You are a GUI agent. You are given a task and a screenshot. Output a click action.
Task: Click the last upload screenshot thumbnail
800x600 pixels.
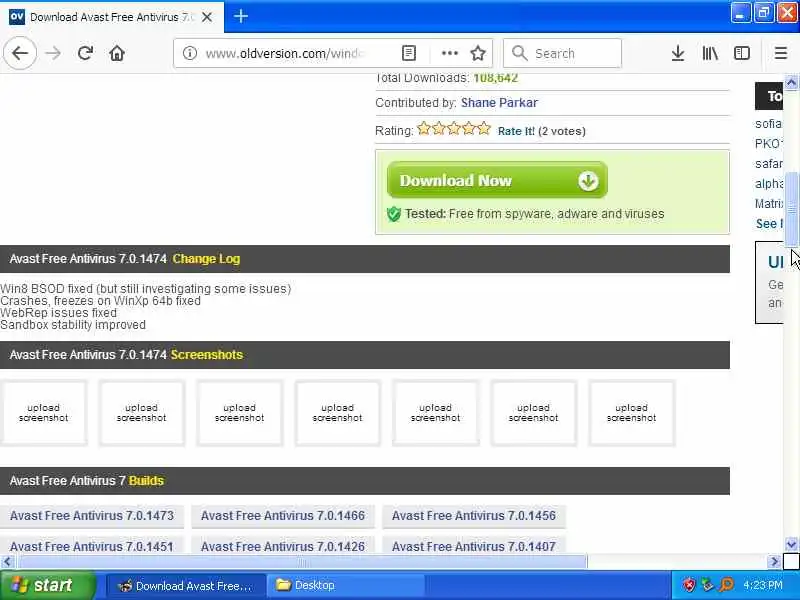click(x=631, y=413)
